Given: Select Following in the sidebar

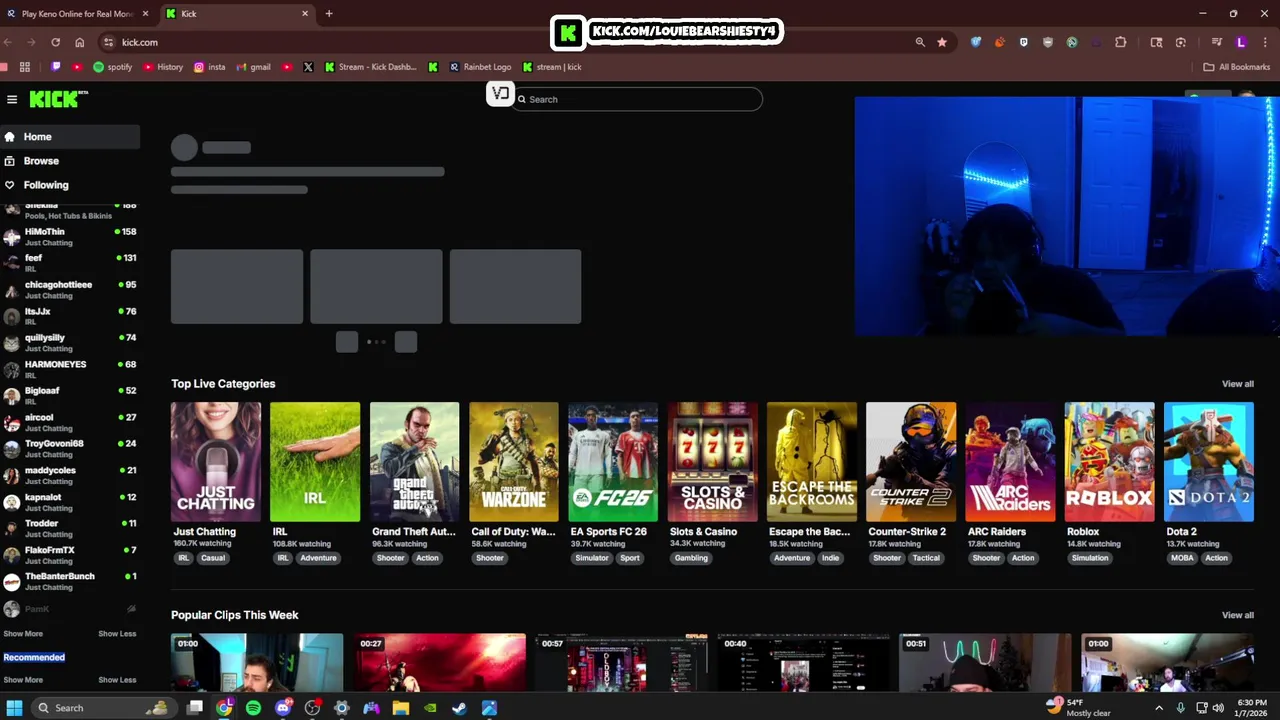Looking at the screenshot, I should click(x=70, y=185).
